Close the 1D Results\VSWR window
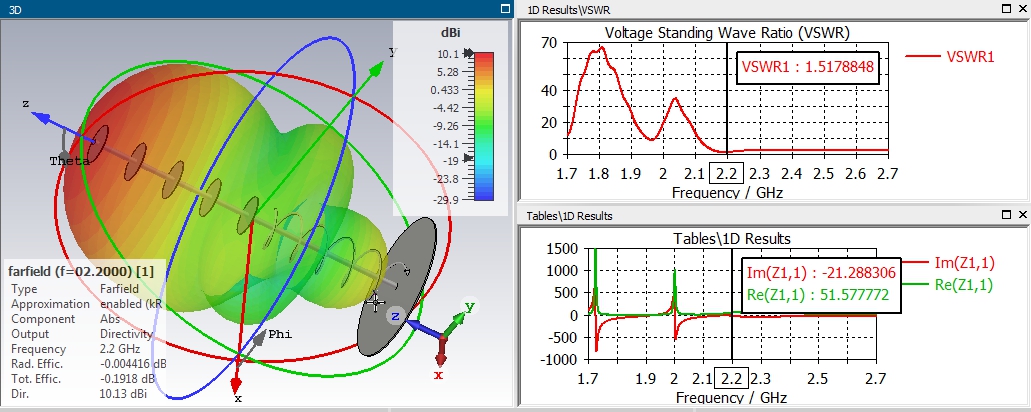This screenshot has width=1031, height=412. [1022, 9]
